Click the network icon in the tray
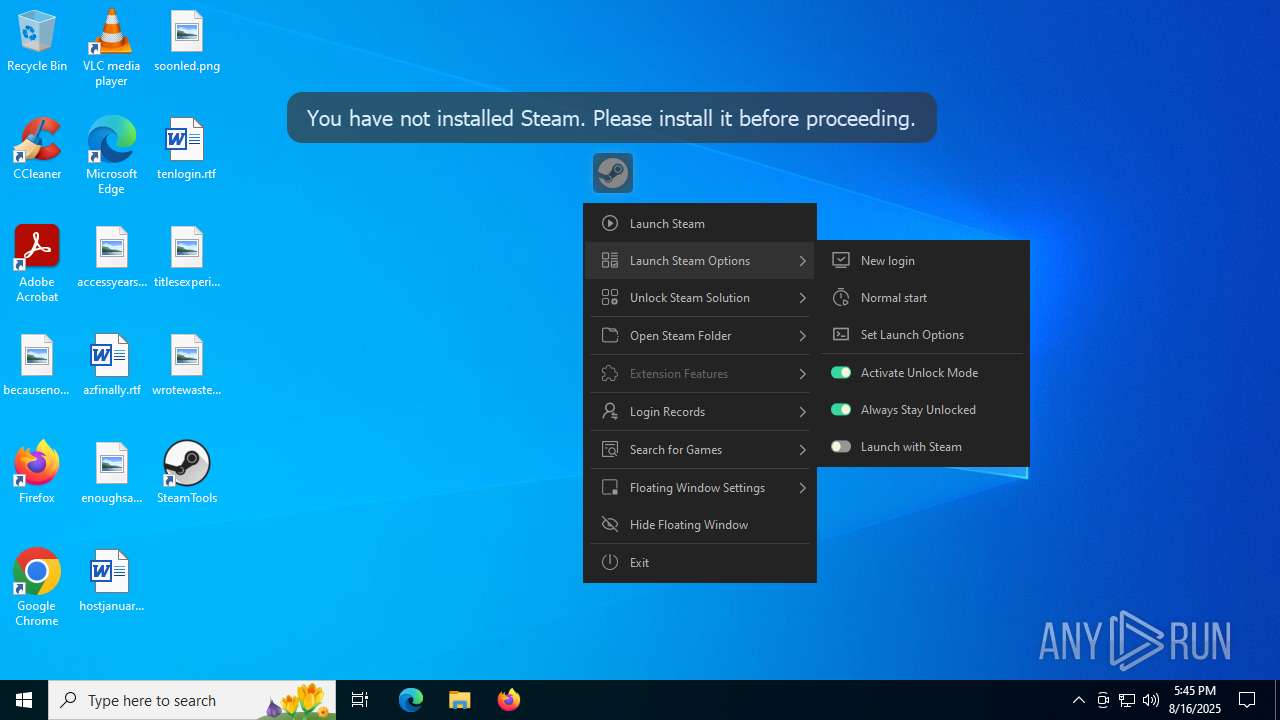The image size is (1280, 720). point(1127,700)
